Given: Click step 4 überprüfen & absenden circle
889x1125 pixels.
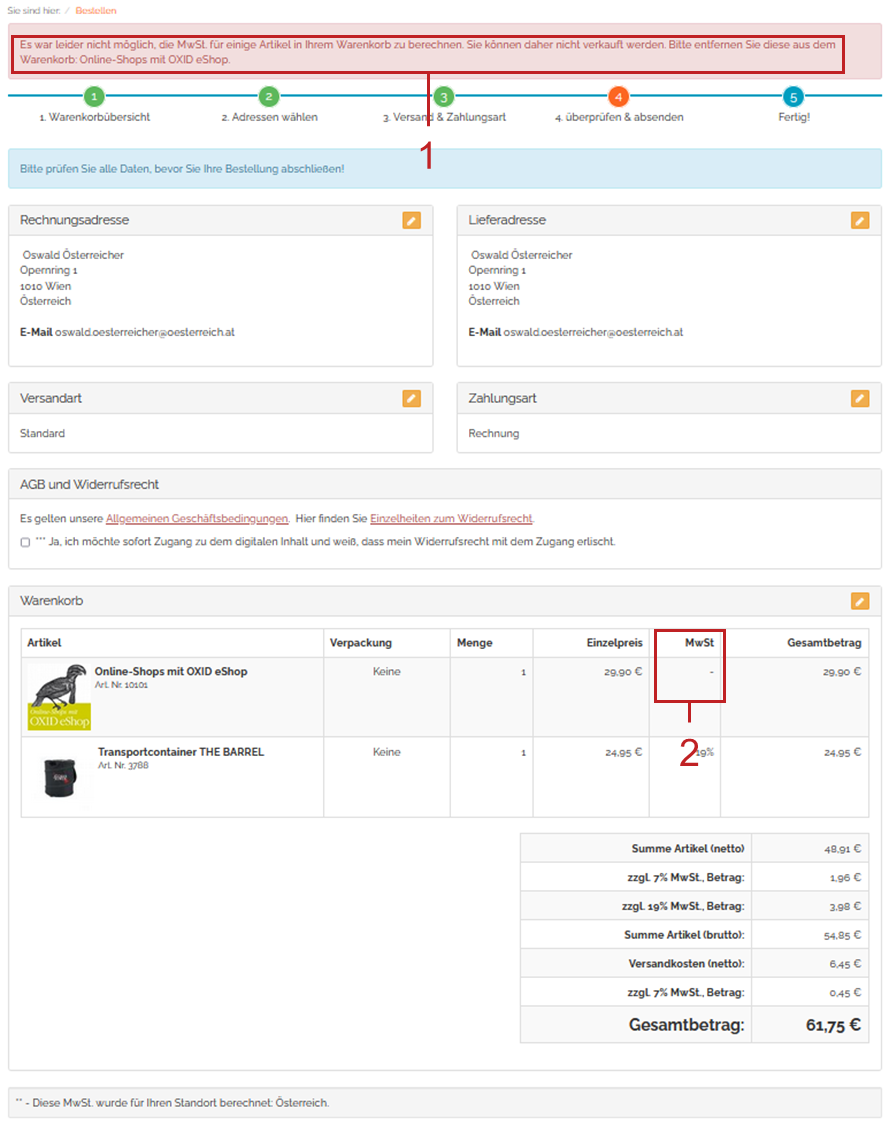Looking at the screenshot, I should pos(619,97).
